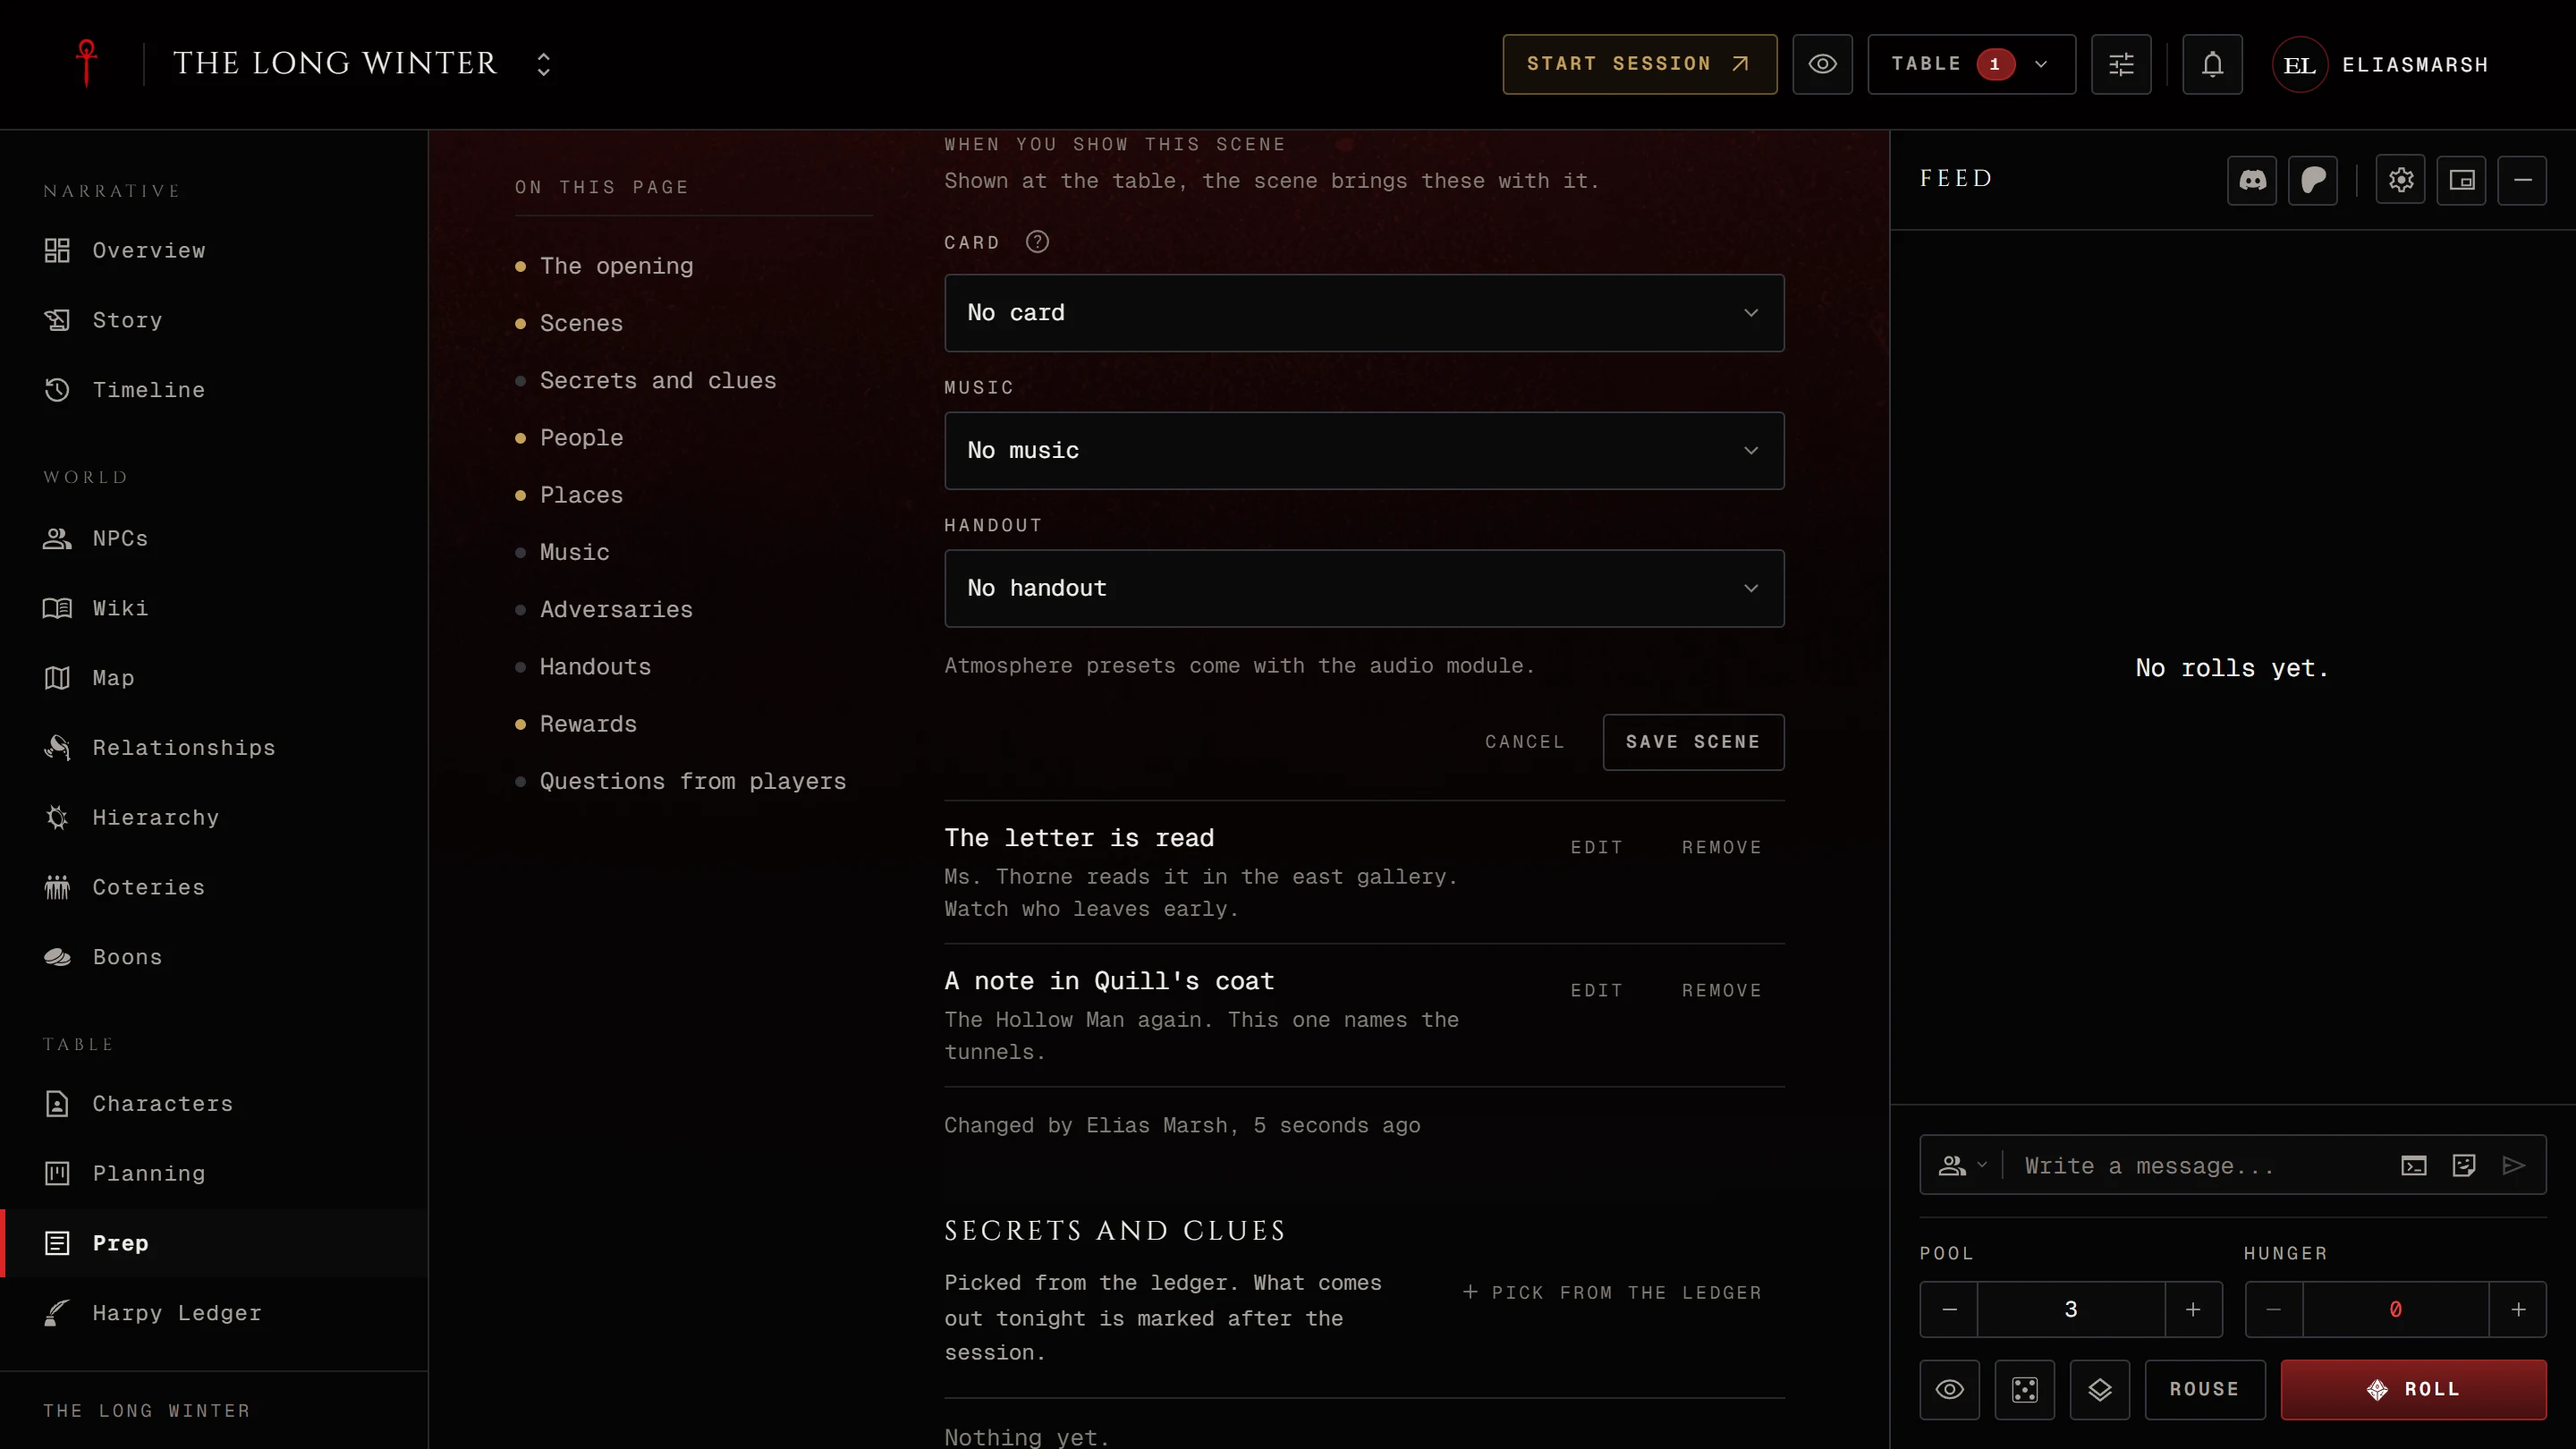The image size is (2576, 1449).
Task: Click Save Scene
Action: click(x=1693, y=742)
